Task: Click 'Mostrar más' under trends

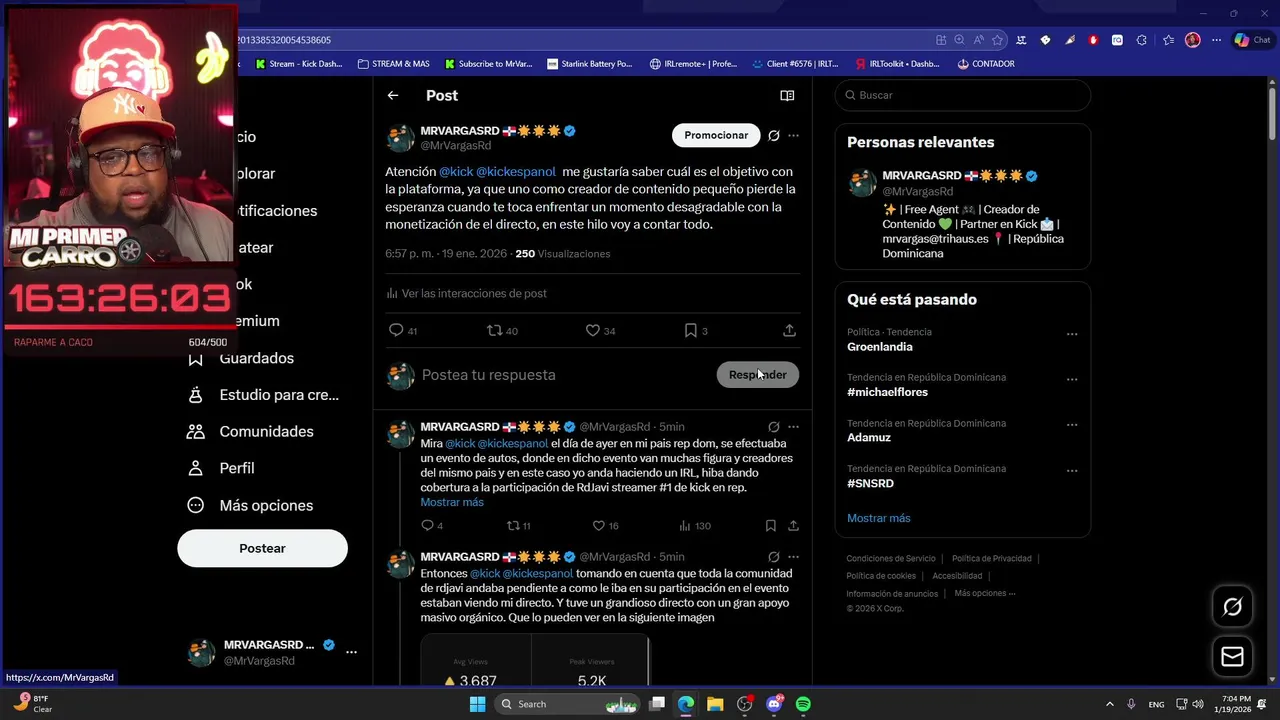Action: [x=879, y=518]
